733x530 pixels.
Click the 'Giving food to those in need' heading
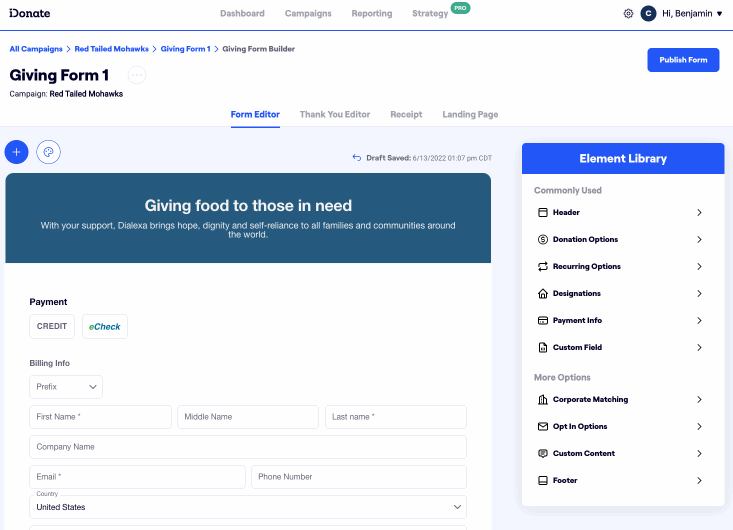(x=248, y=206)
